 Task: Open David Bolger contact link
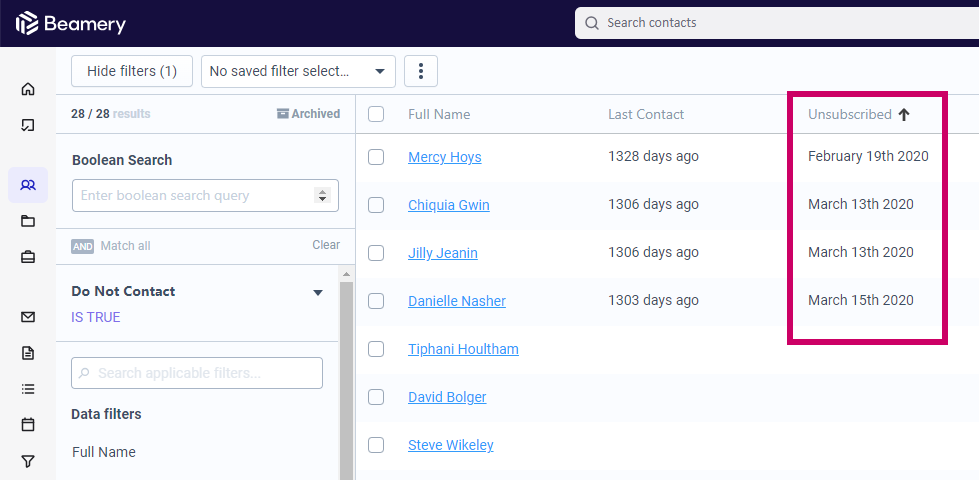point(447,397)
